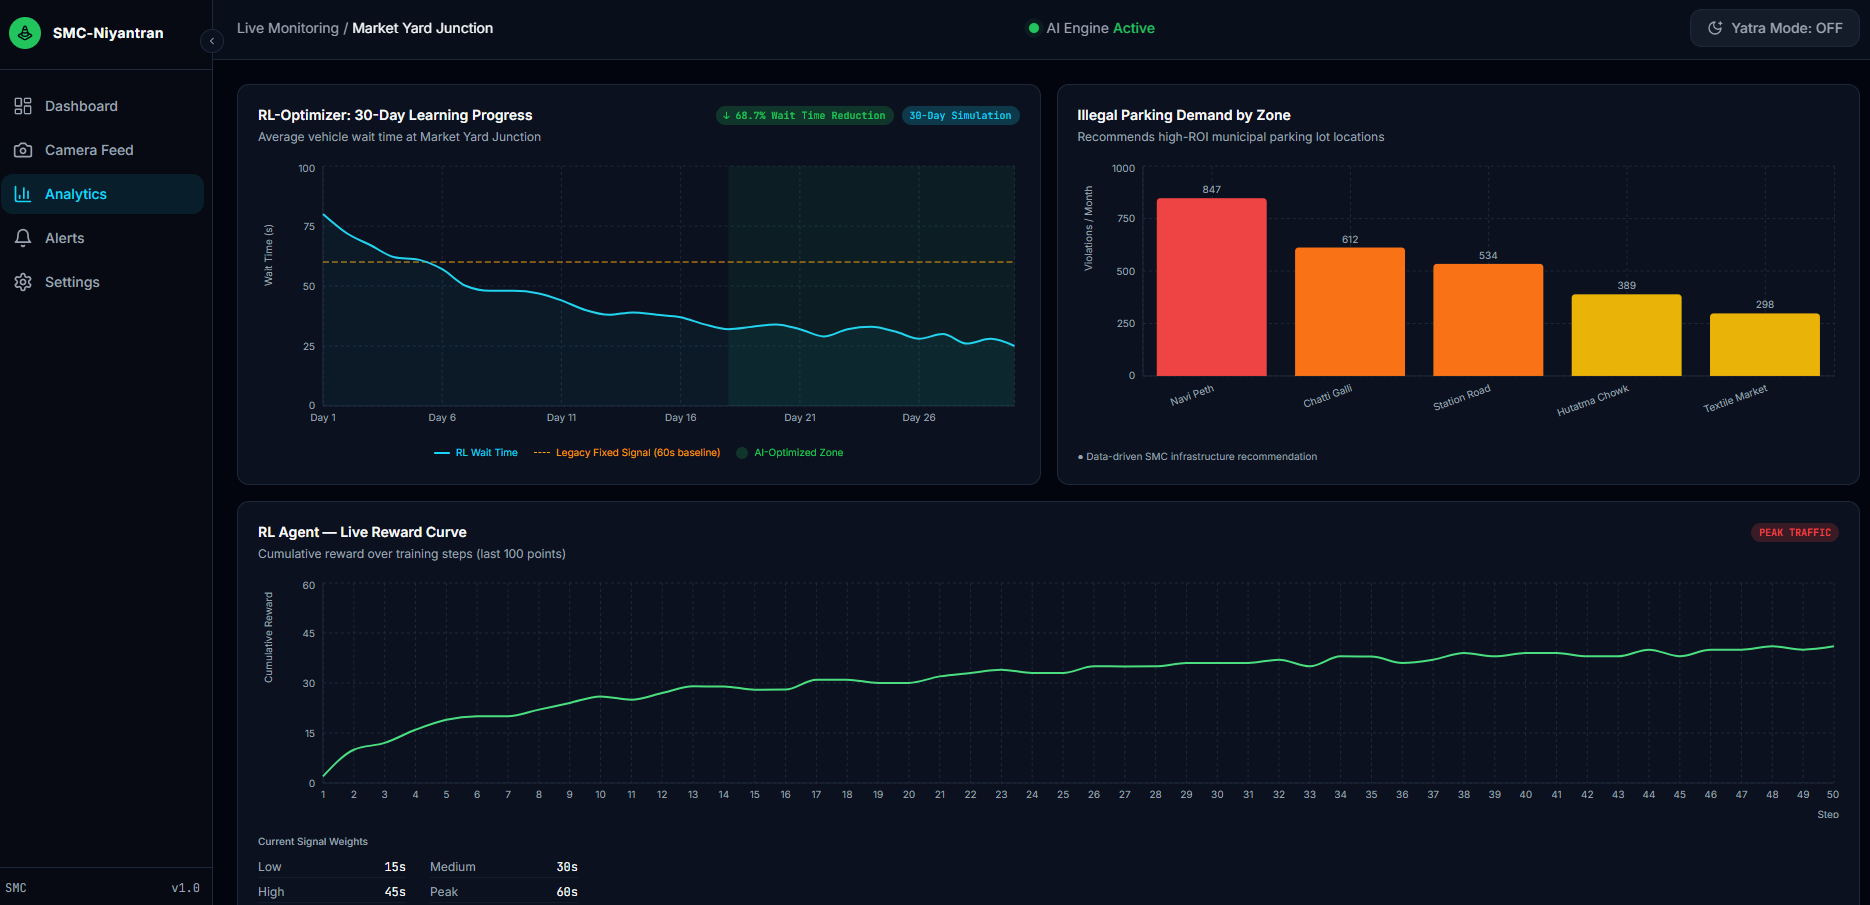Click the red Navi Peth bar
Screen dimensions: 1870x905
coord(1212,287)
